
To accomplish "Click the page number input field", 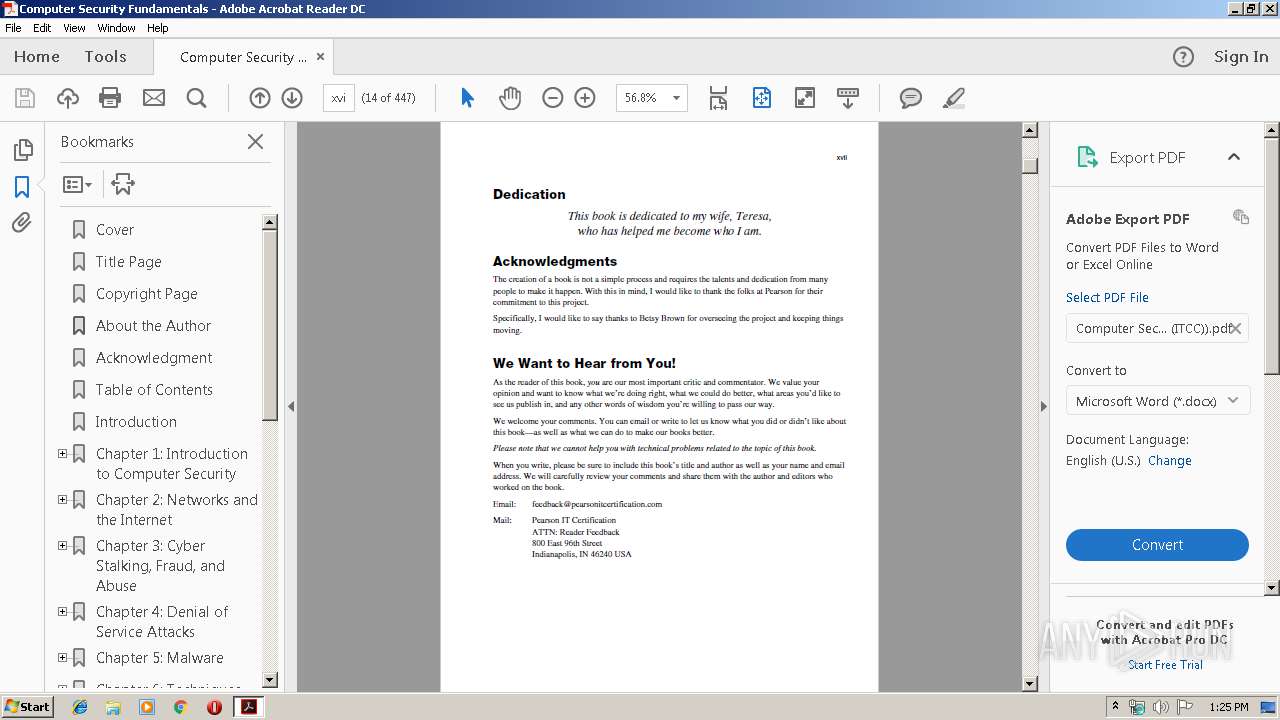I will click(x=339, y=98).
